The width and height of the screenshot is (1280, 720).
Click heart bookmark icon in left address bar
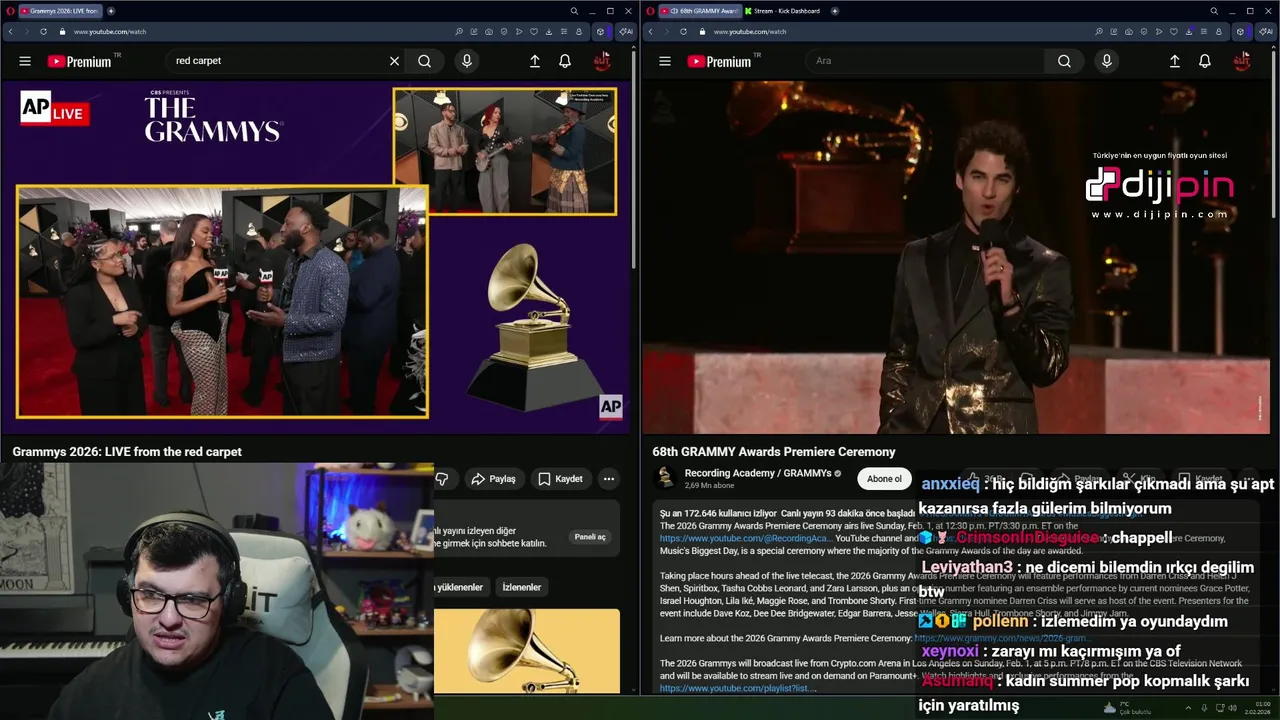(x=534, y=31)
